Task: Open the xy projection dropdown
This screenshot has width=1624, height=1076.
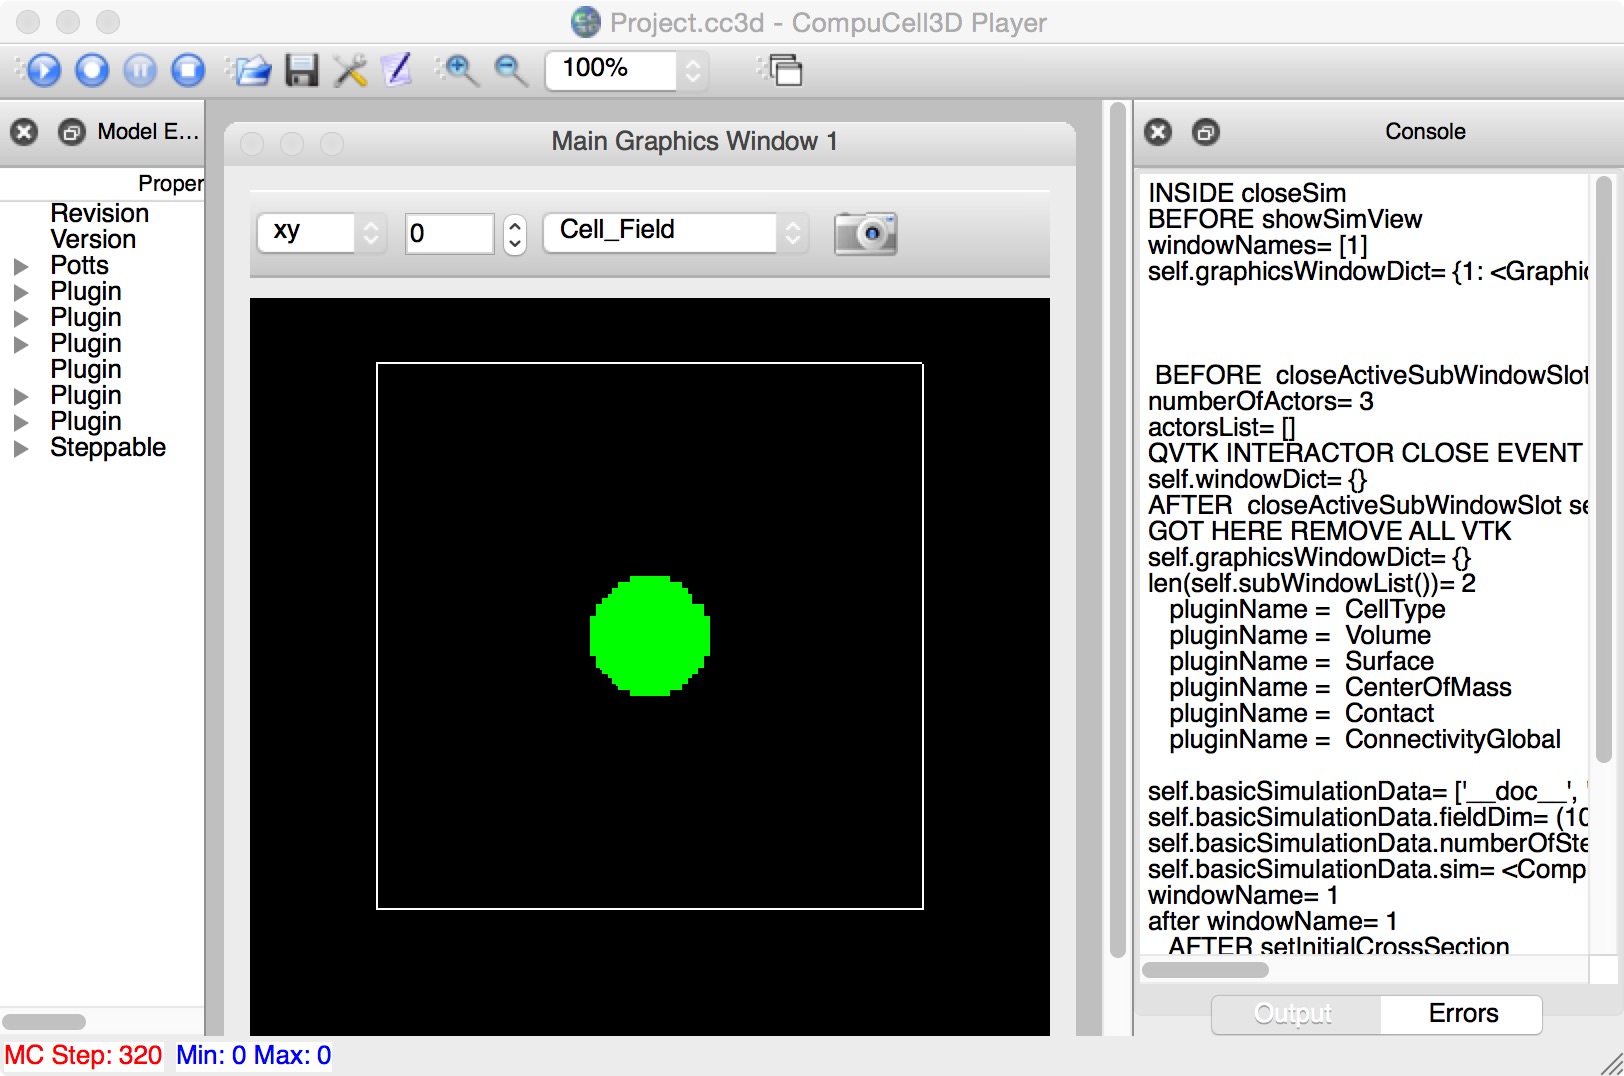Action: [x=321, y=233]
